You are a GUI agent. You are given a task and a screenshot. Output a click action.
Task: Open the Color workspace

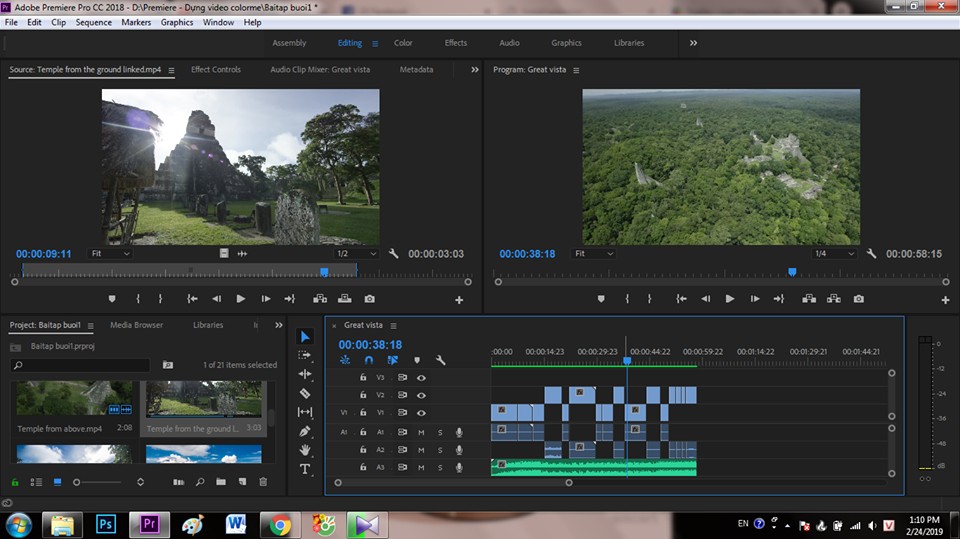pos(403,43)
